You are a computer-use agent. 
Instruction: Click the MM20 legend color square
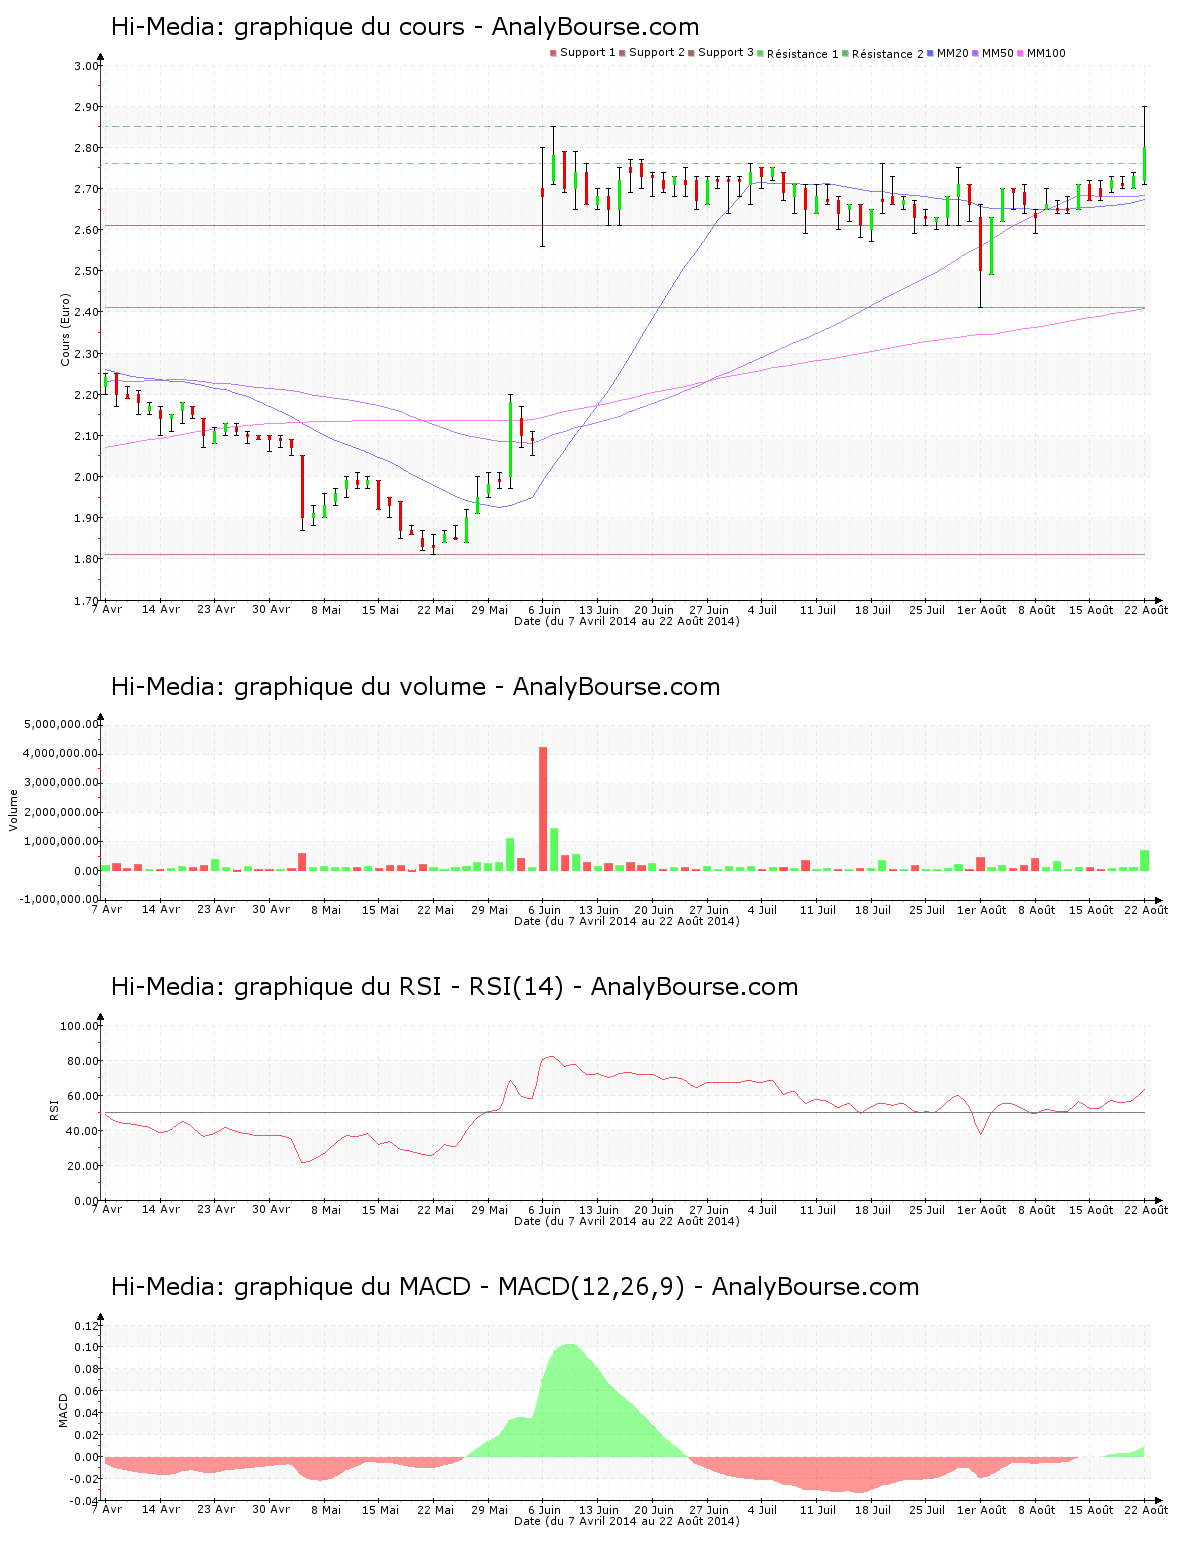click(930, 53)
